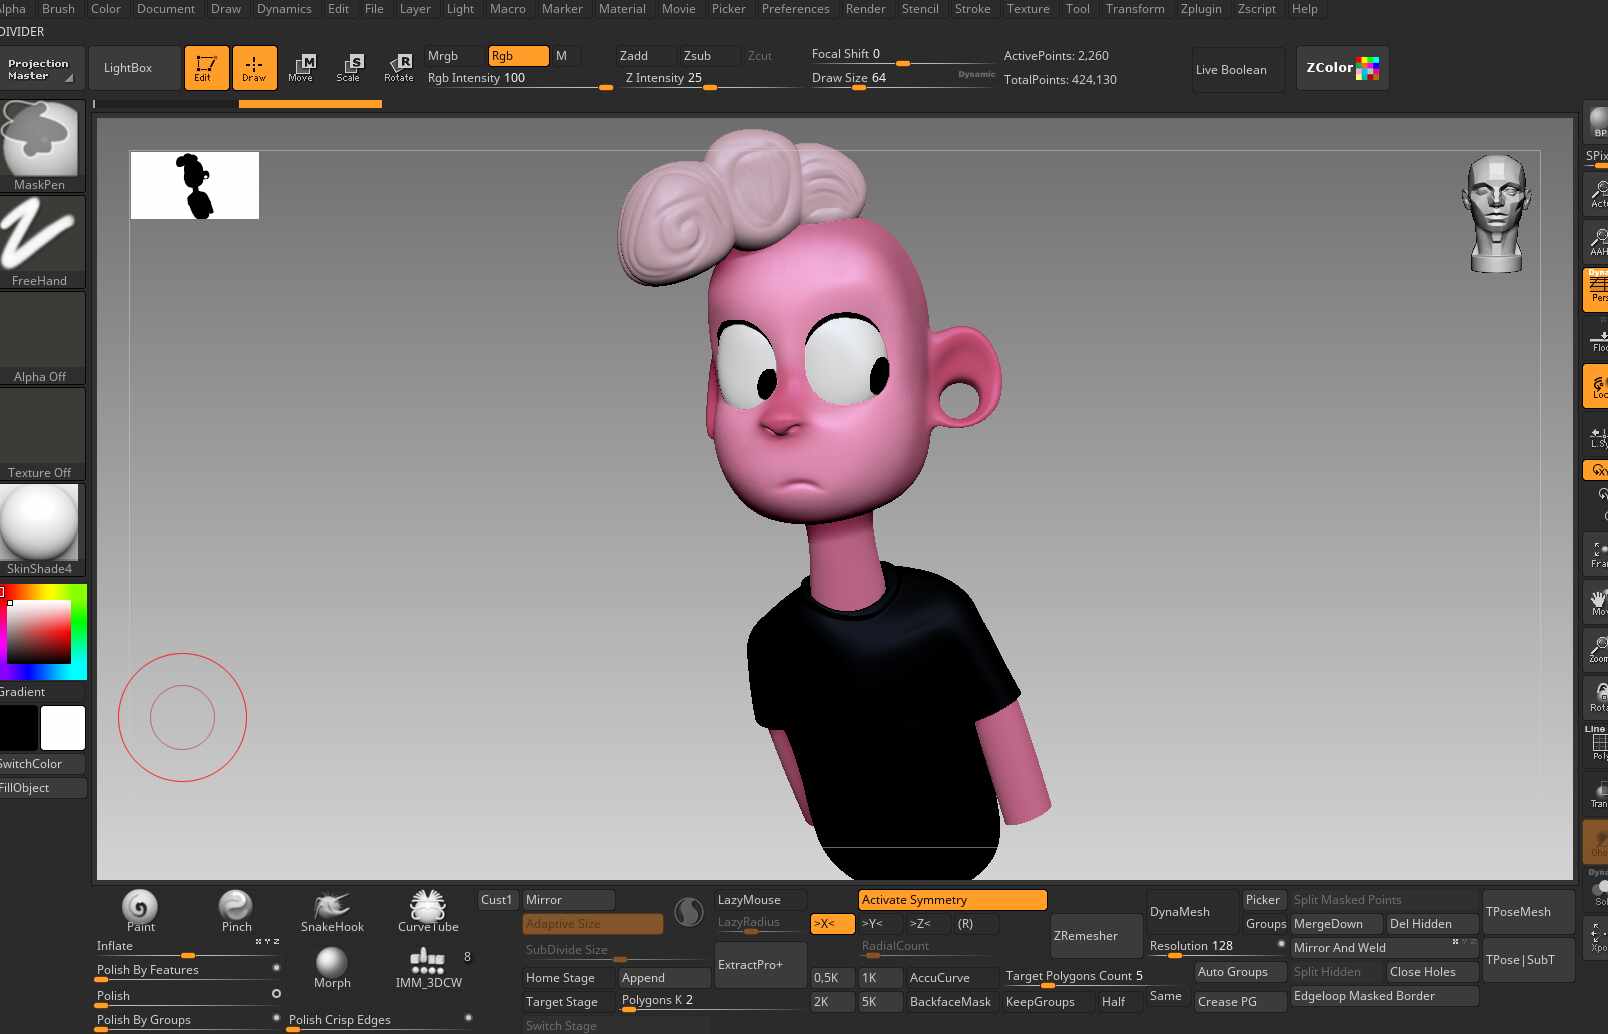Pick the CurveTube brush
Image resolution: width=1608 pixels, height=1034 pixels.
point(428,912)
